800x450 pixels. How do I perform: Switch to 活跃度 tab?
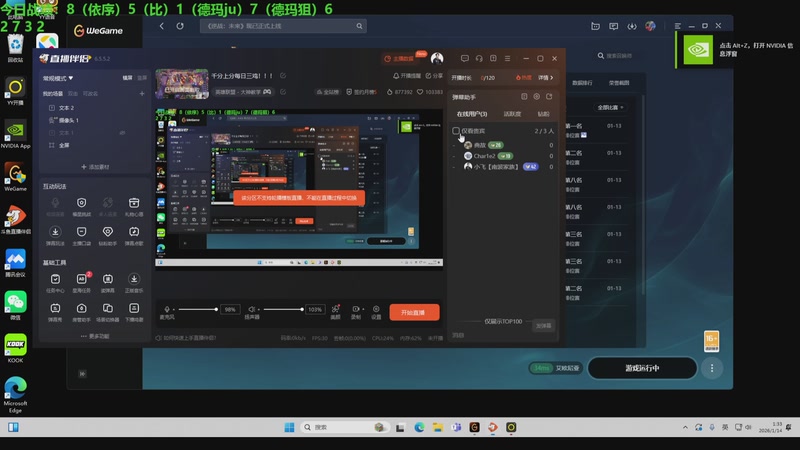click(512, 114)
